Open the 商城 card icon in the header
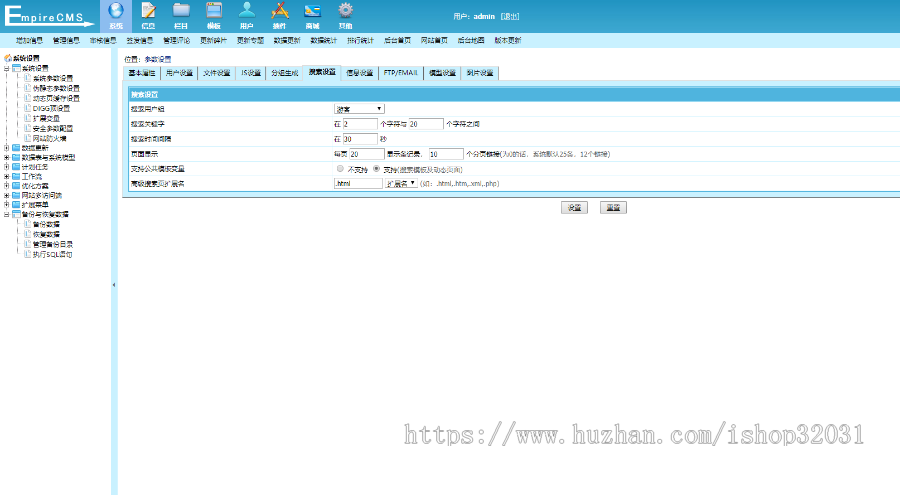 pyautogui.click(x=312, y=10)
